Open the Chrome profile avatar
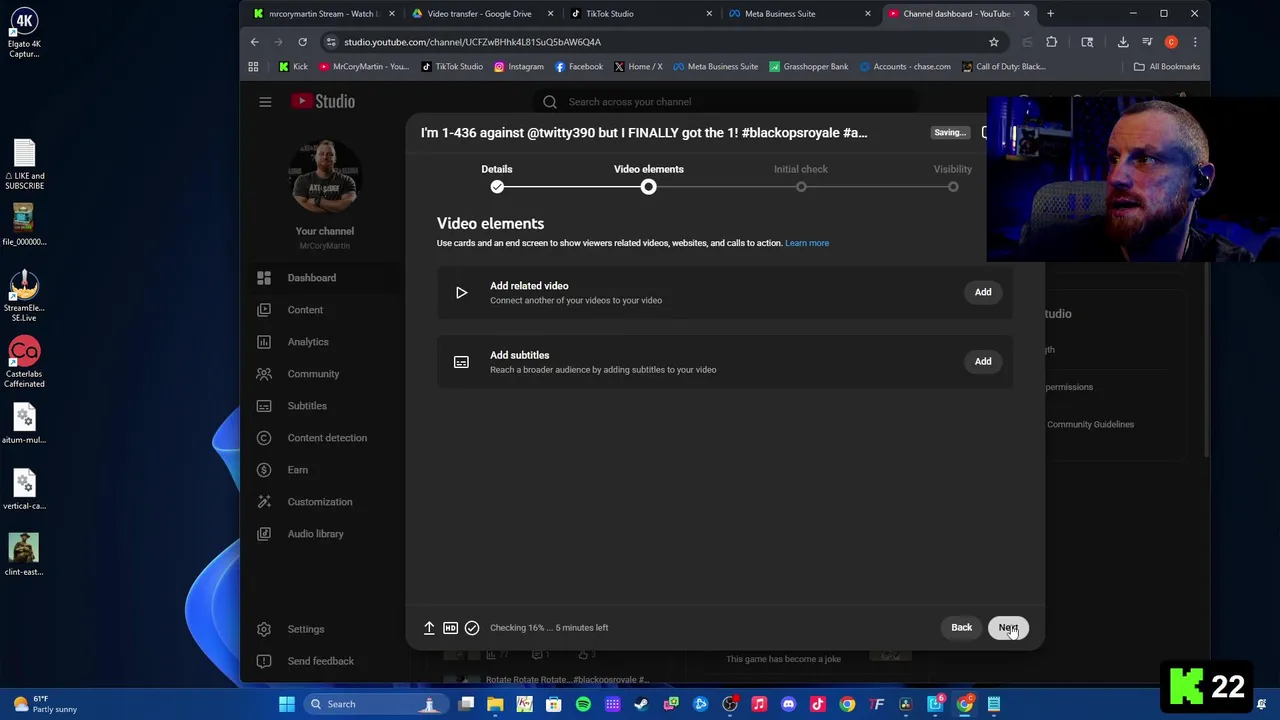This screenshot has height=720, width=1280. coord(1171,42)
